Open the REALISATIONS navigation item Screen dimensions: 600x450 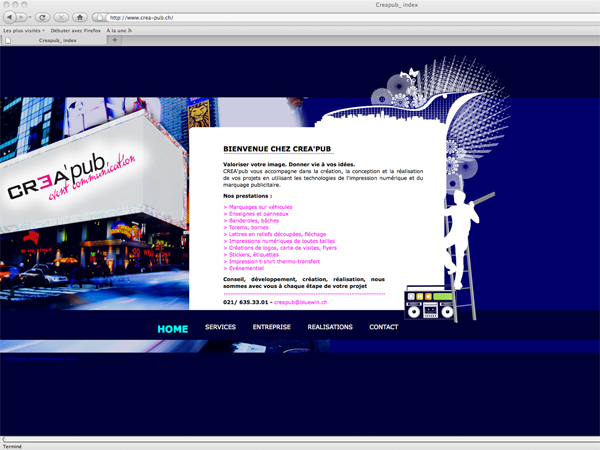point(330,327)
